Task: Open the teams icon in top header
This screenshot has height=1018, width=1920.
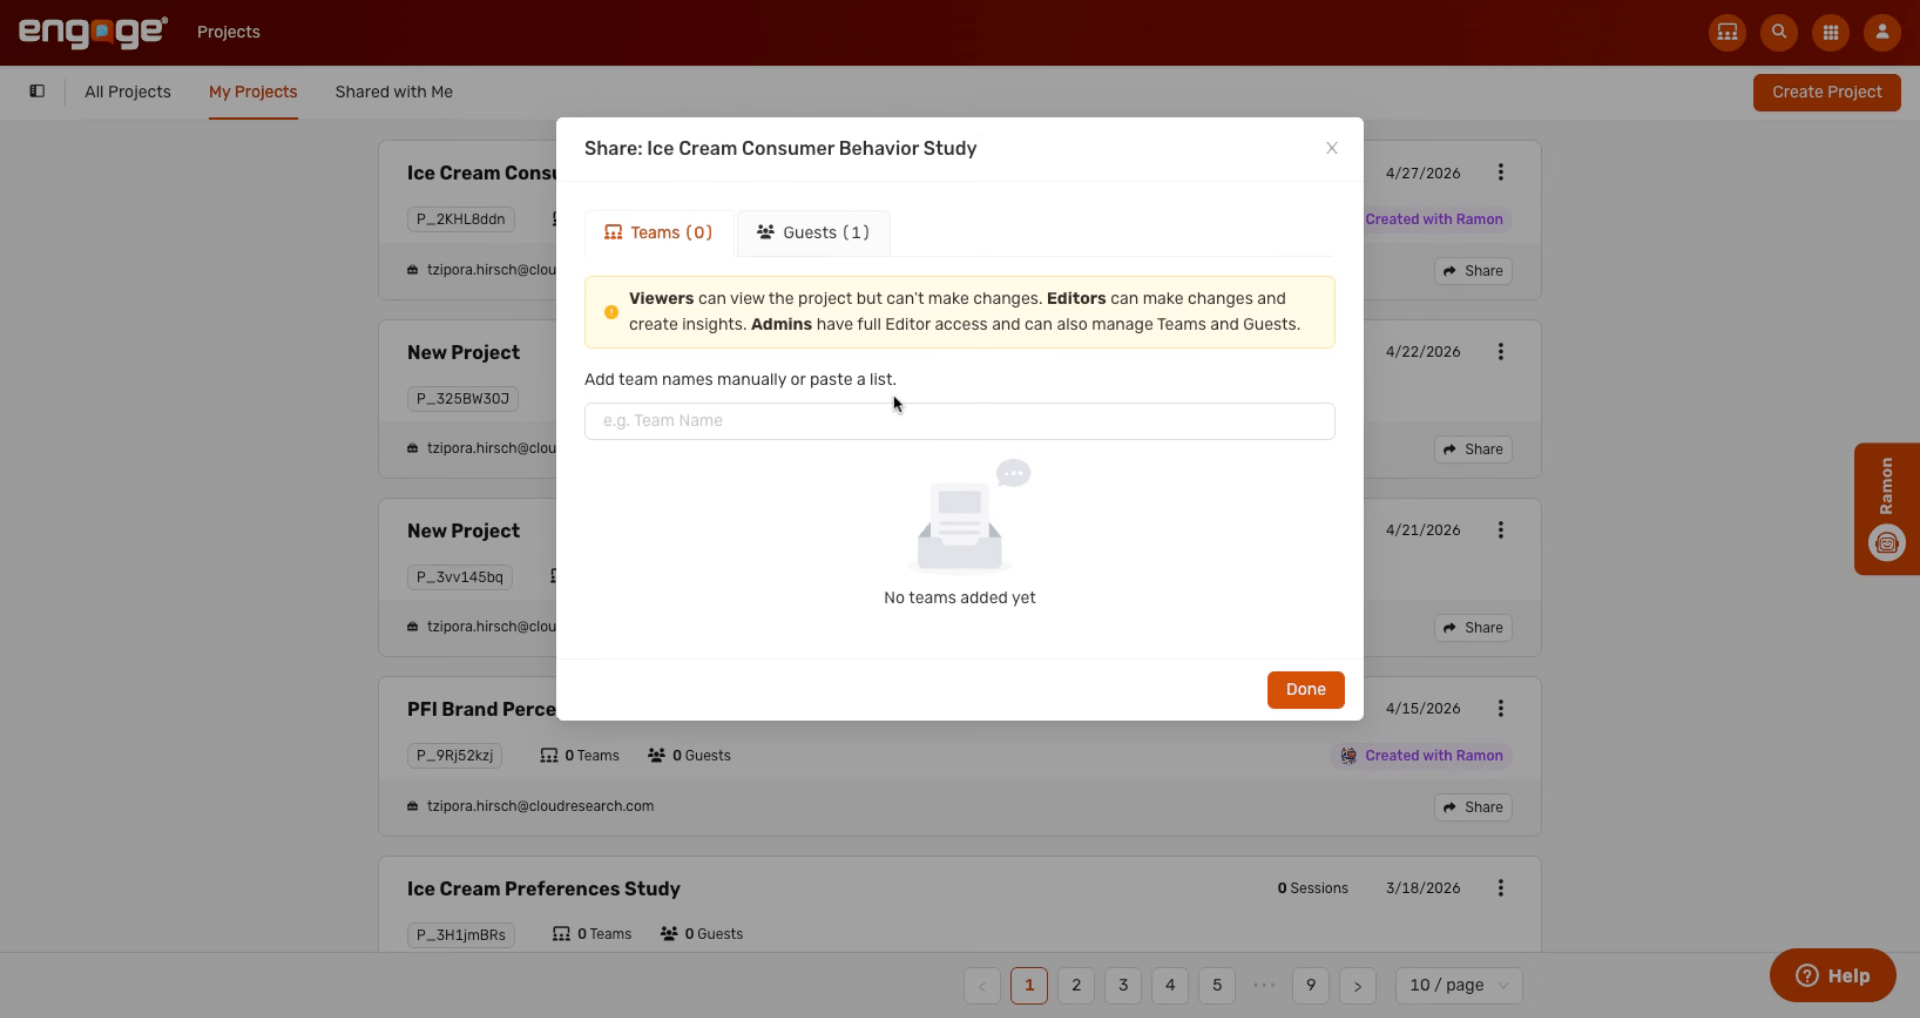Action: coord(1727,32)
